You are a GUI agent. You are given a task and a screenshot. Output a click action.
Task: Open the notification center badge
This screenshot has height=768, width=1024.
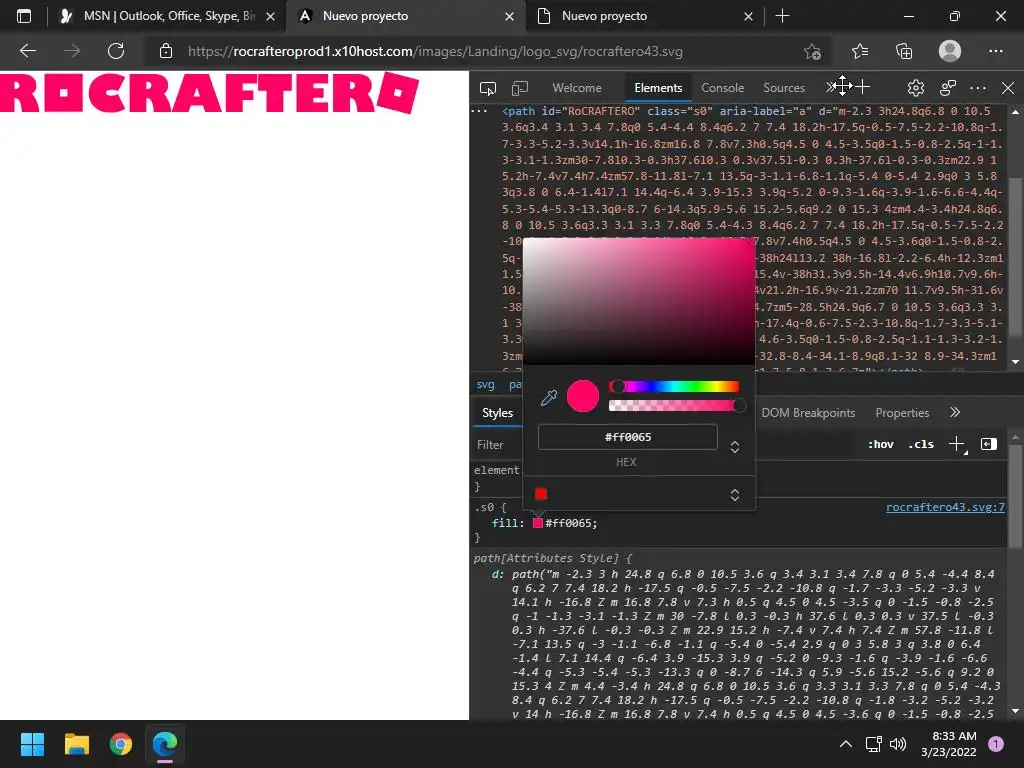pos(995,744)
